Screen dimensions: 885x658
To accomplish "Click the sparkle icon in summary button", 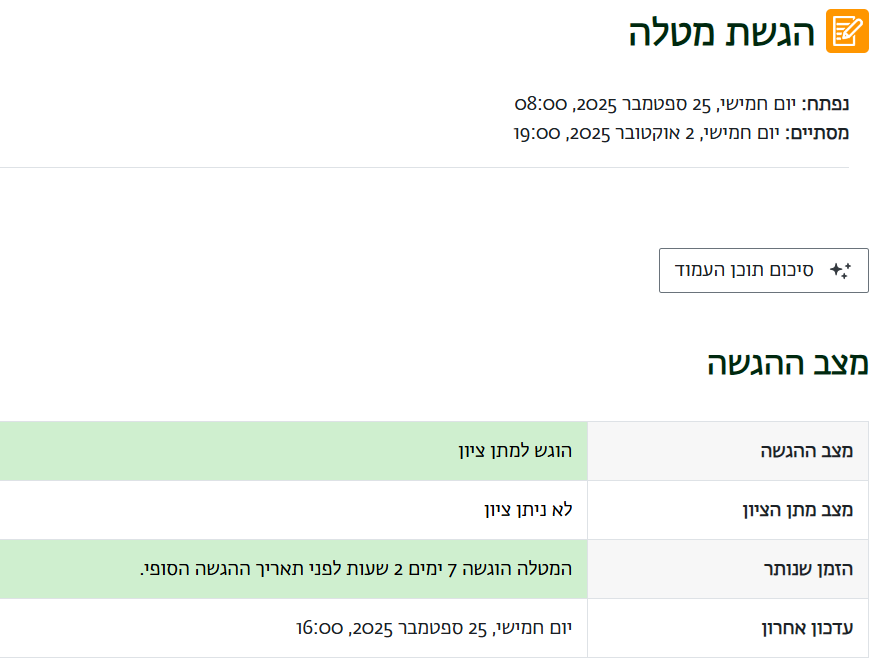I will (x=840, y=271).
